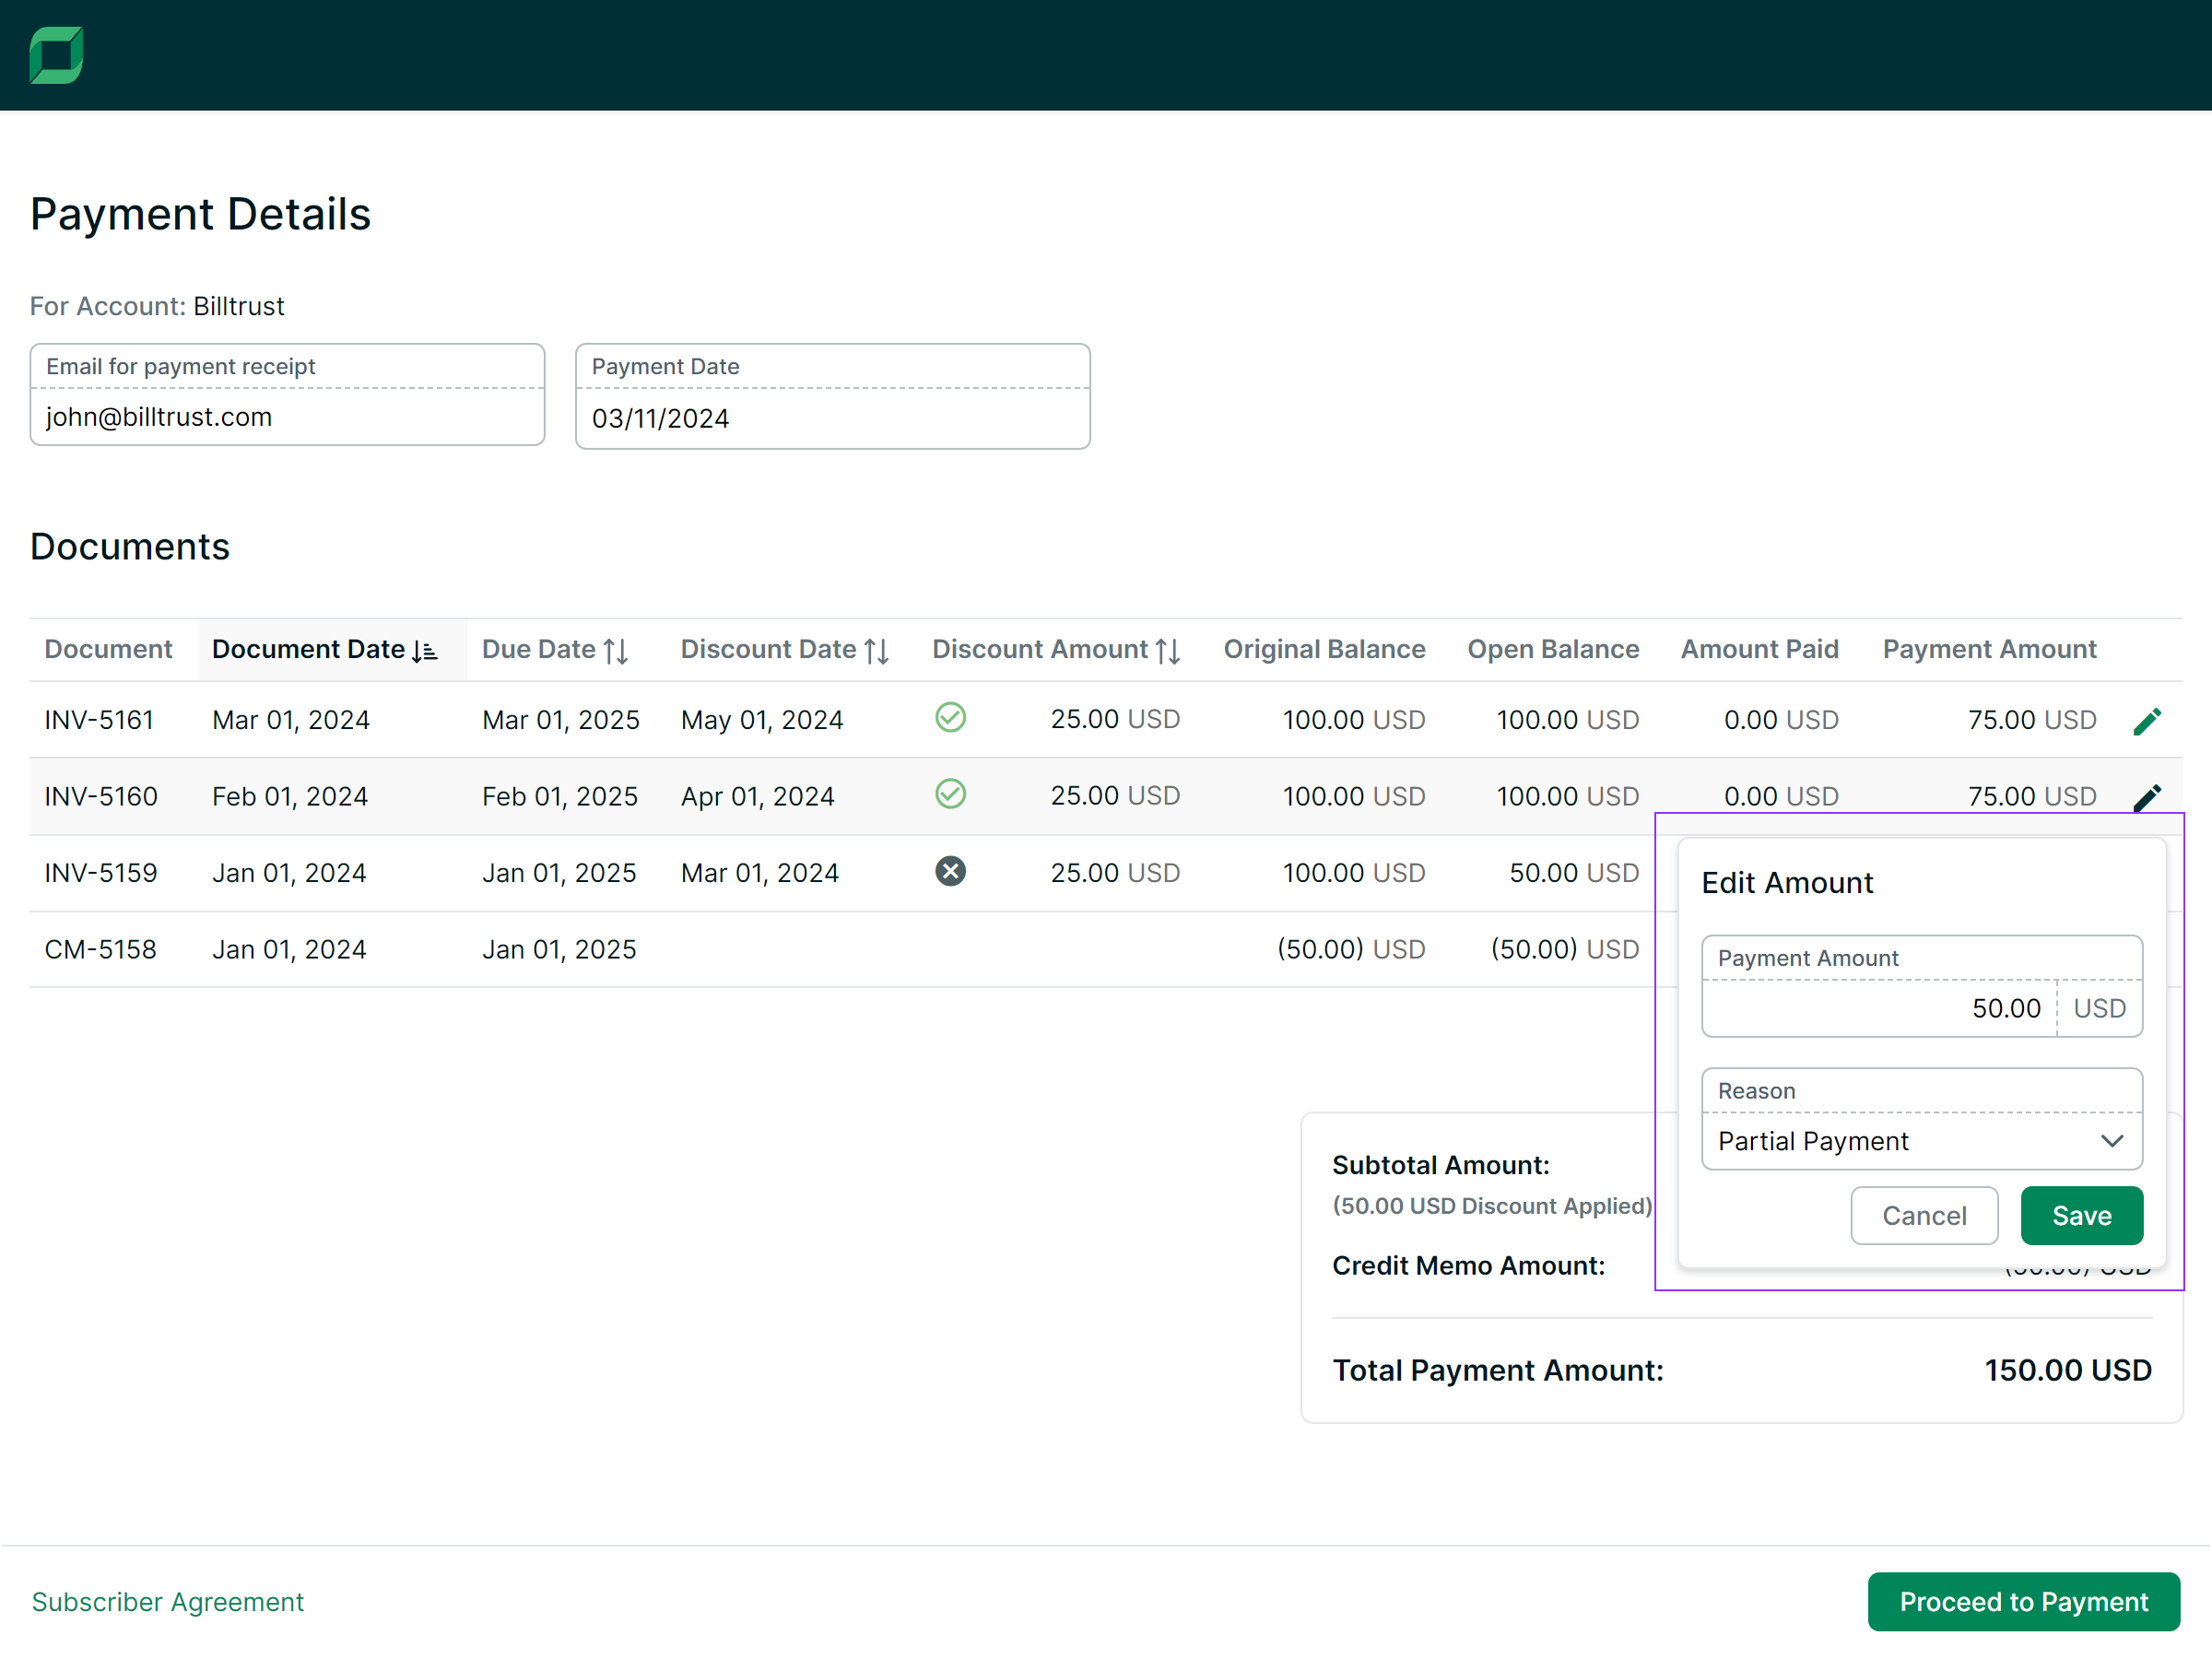Click green discount checkmark on INV-5161
Viewport: 2212px width, 1659px height.
pyautogui.click(x=950, y=718)
